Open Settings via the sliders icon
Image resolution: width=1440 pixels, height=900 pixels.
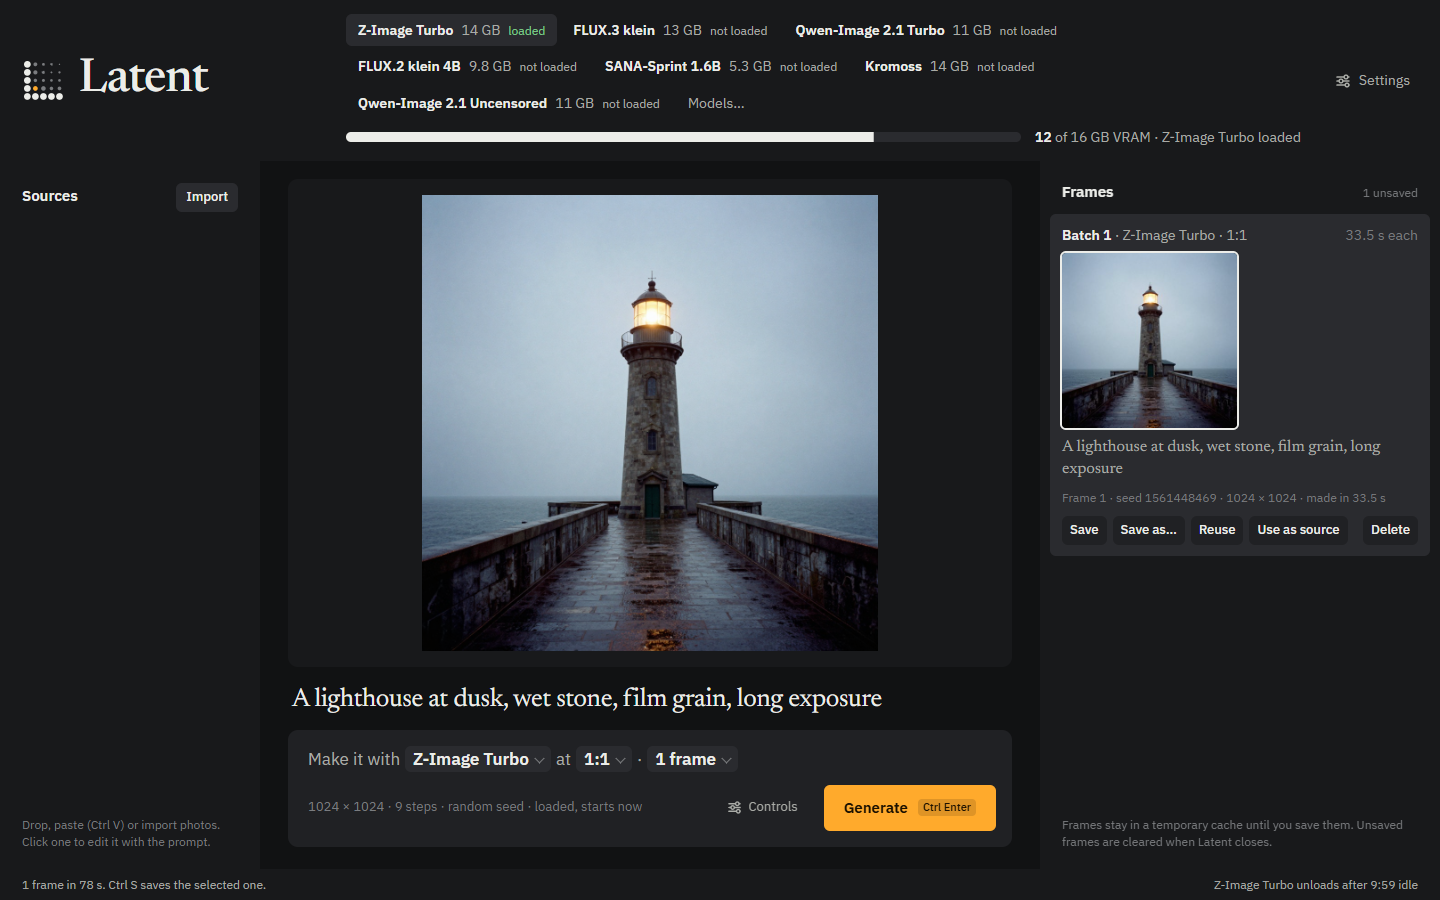tap(1343, 81)
